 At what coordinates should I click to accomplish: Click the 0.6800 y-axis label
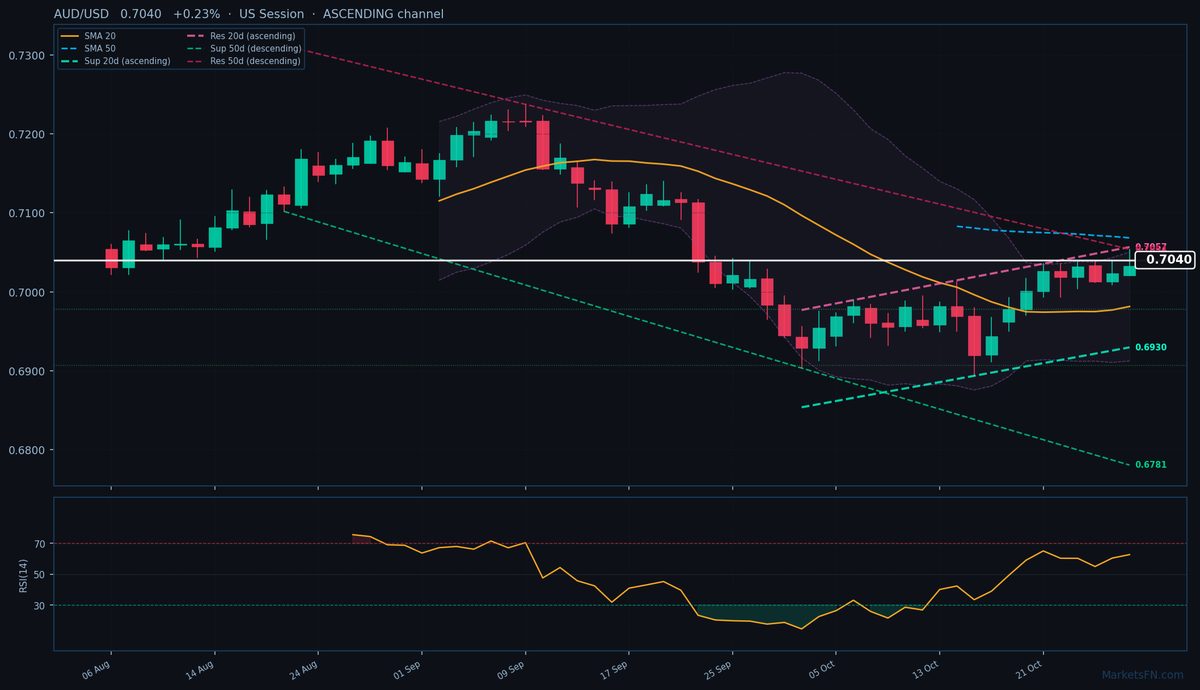[26, 450]
